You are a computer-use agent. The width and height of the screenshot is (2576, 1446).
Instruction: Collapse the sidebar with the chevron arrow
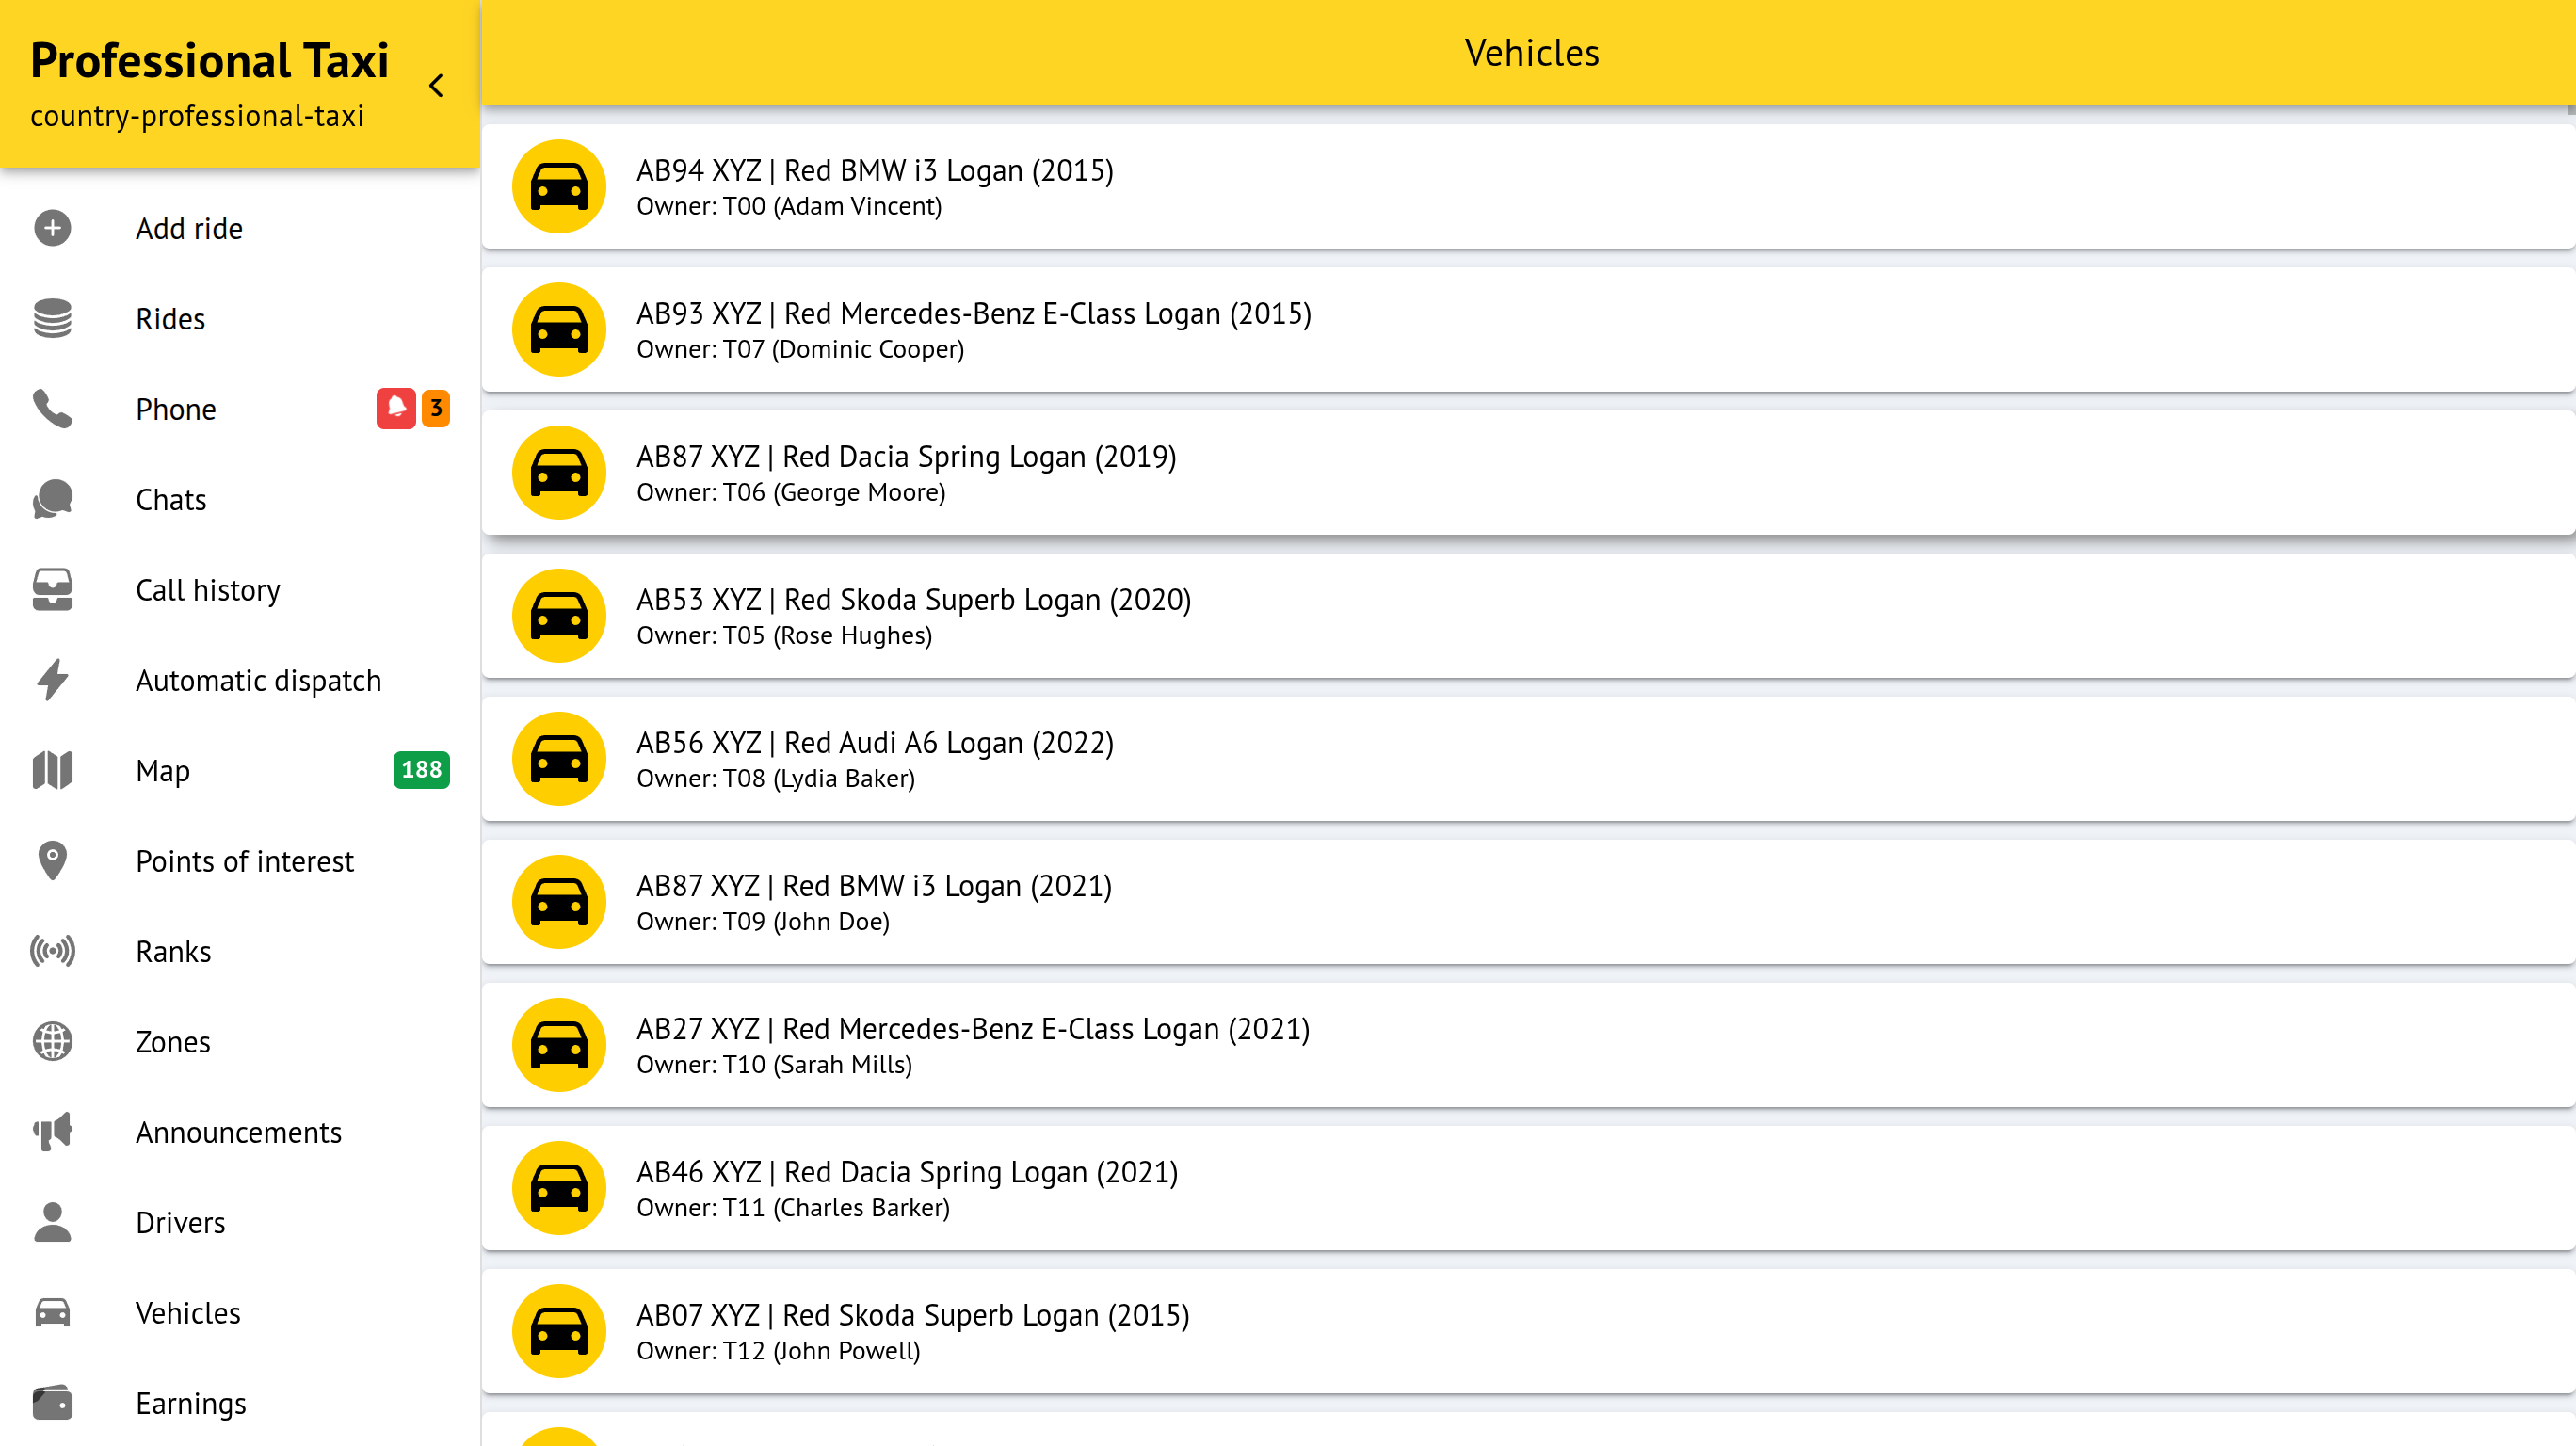click(x=436, y=86)
